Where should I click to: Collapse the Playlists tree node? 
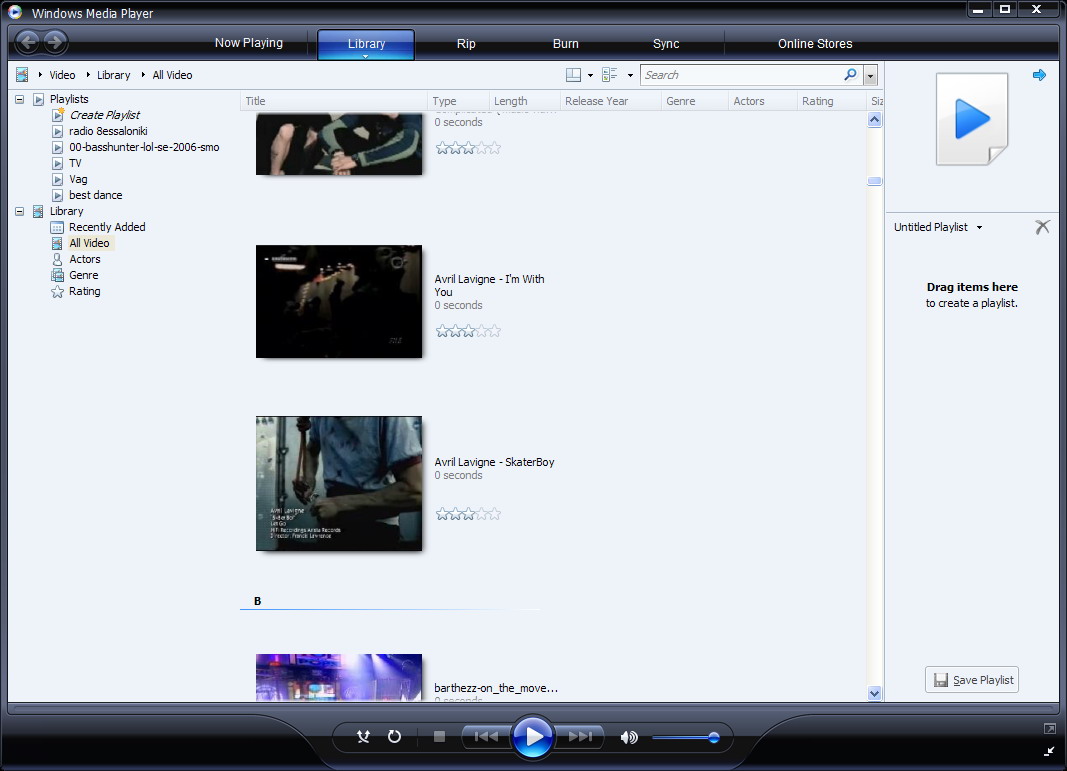coord(20,99)
